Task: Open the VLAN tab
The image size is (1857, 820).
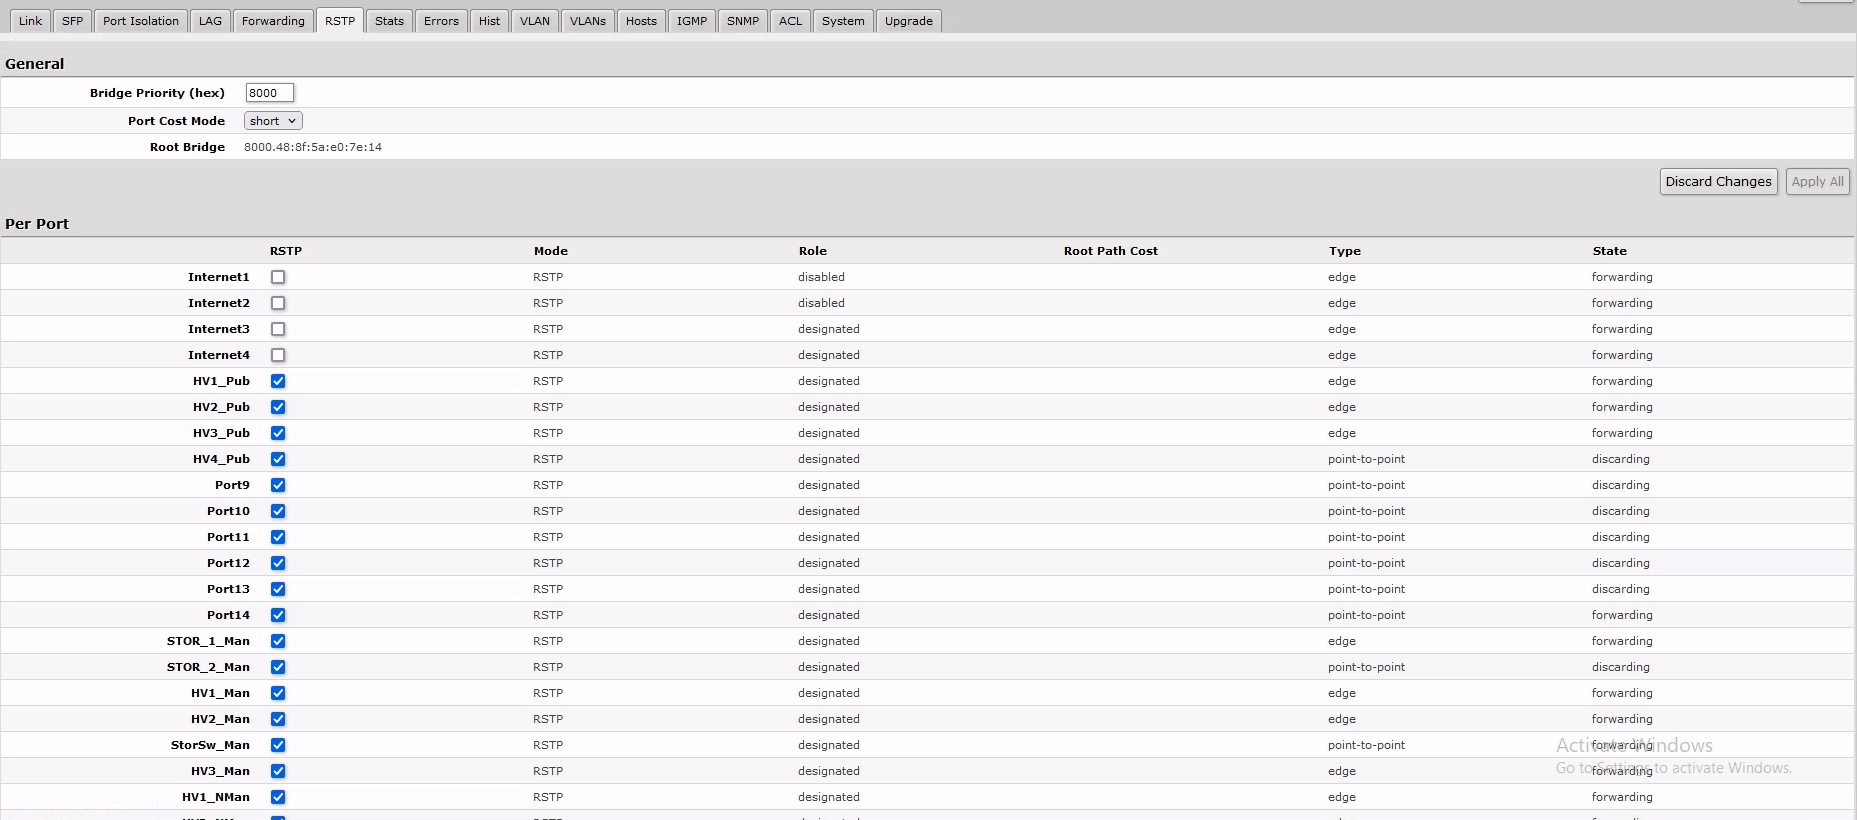Action: [535, 21]
